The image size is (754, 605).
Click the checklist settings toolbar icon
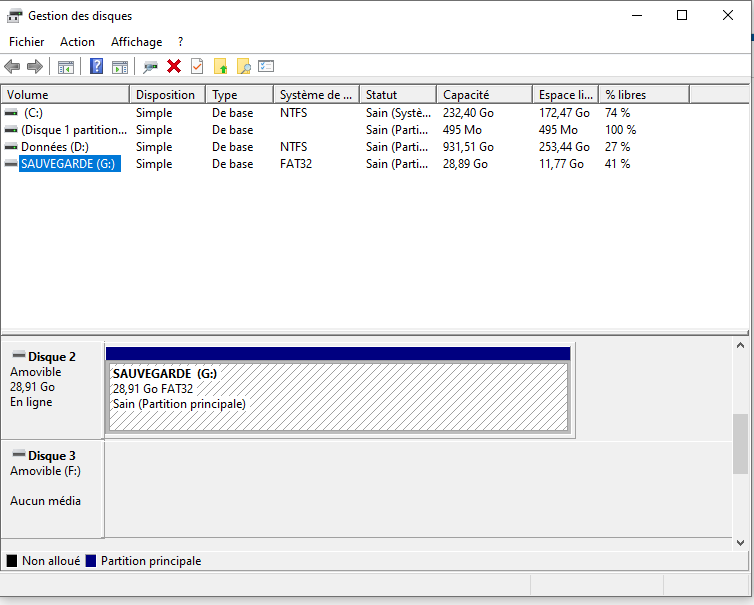(x=266, y=66)
